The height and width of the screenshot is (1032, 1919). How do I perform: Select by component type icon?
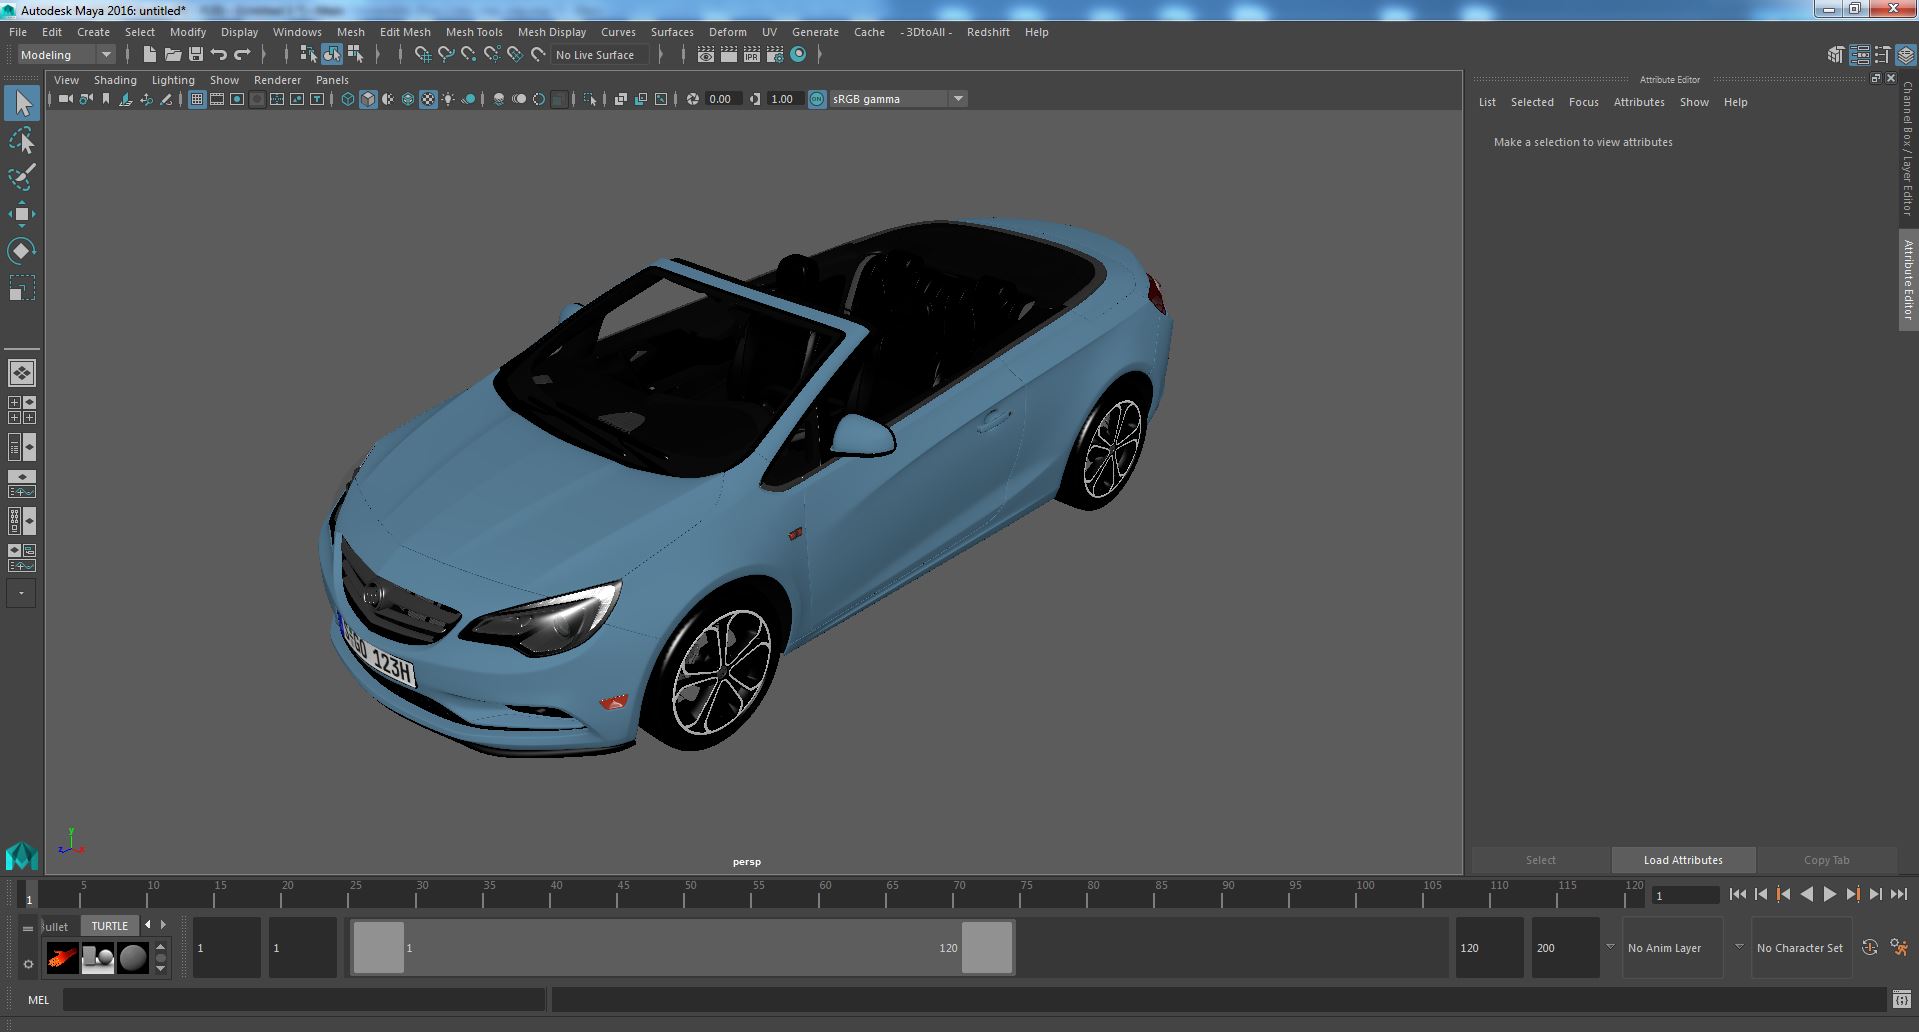355,55
